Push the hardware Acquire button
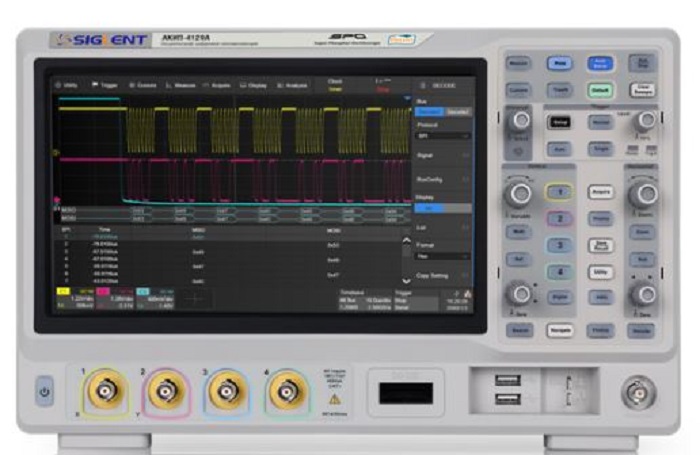This screenshot has width=700, height=455. tap(601, 192)
